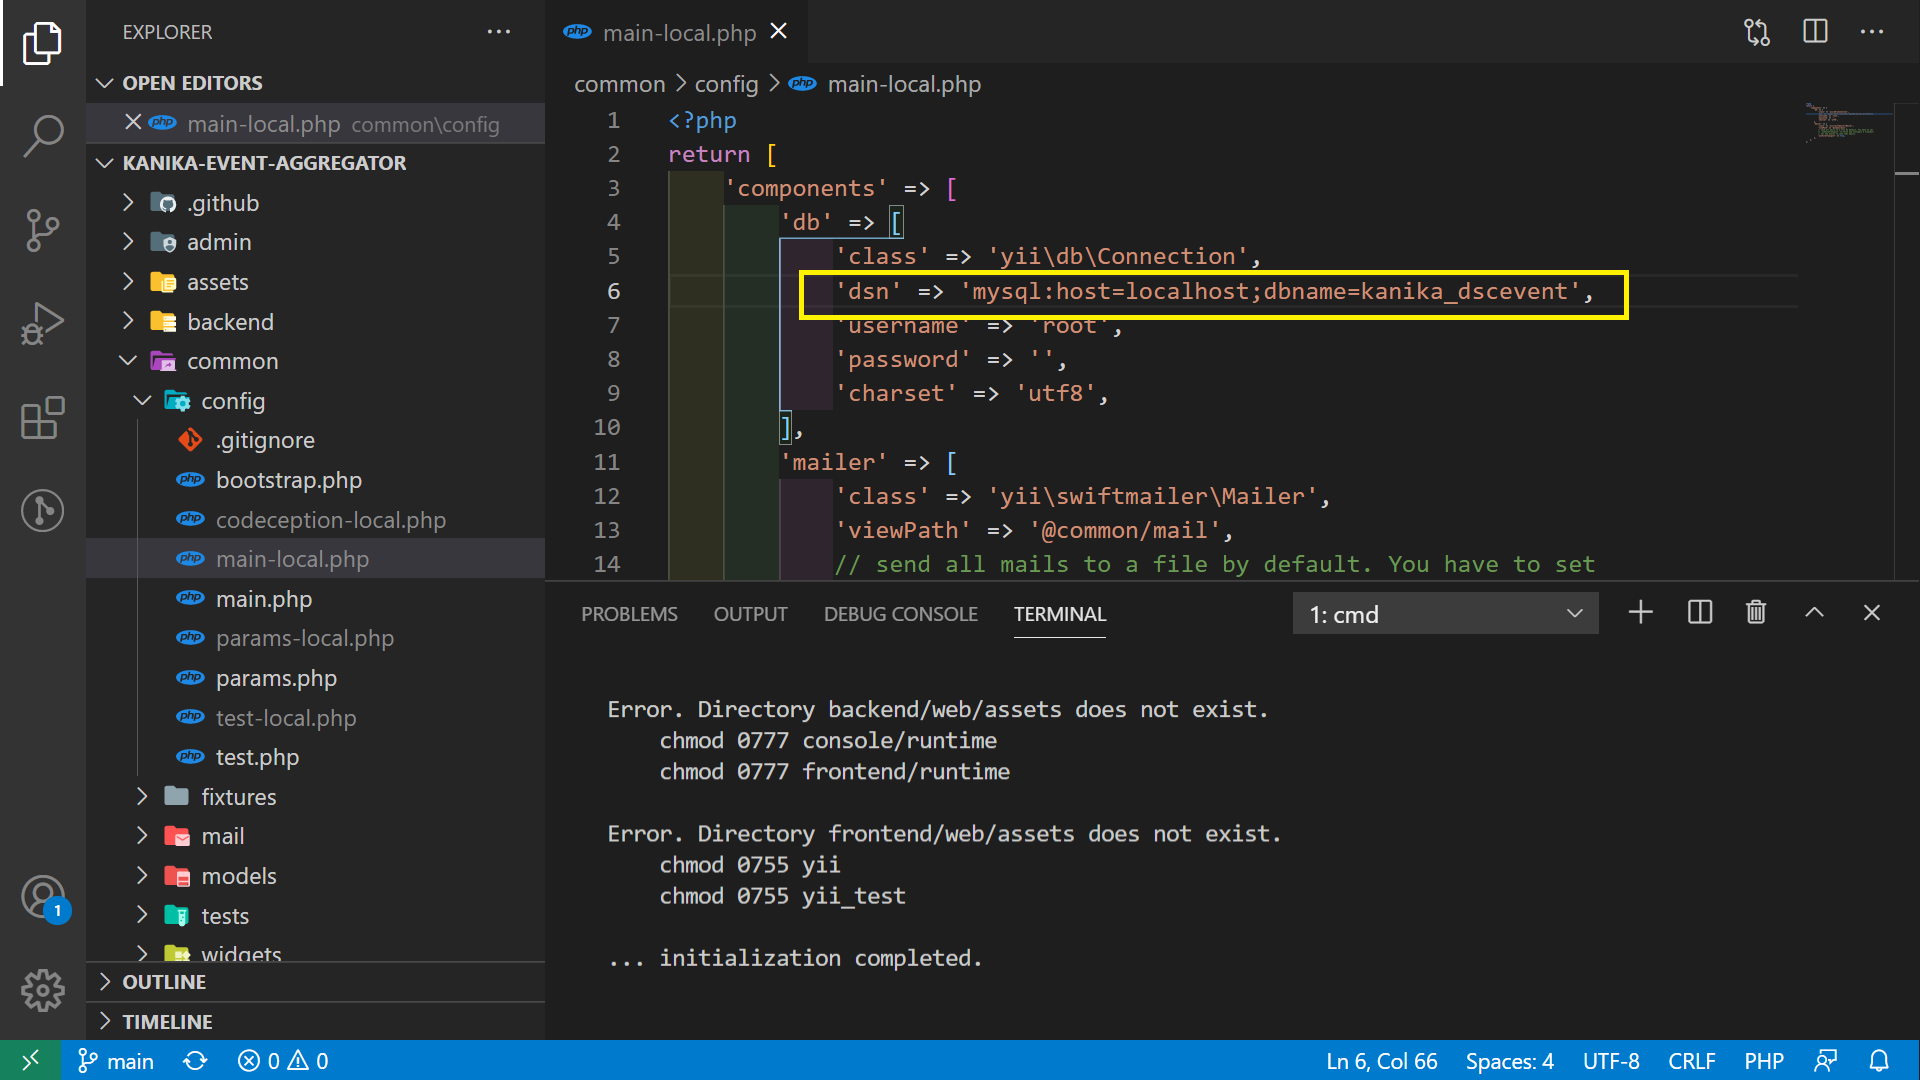Open Explorer more actions menu
Viewport: 1920px width, 1080px height.
coord(498,32)
